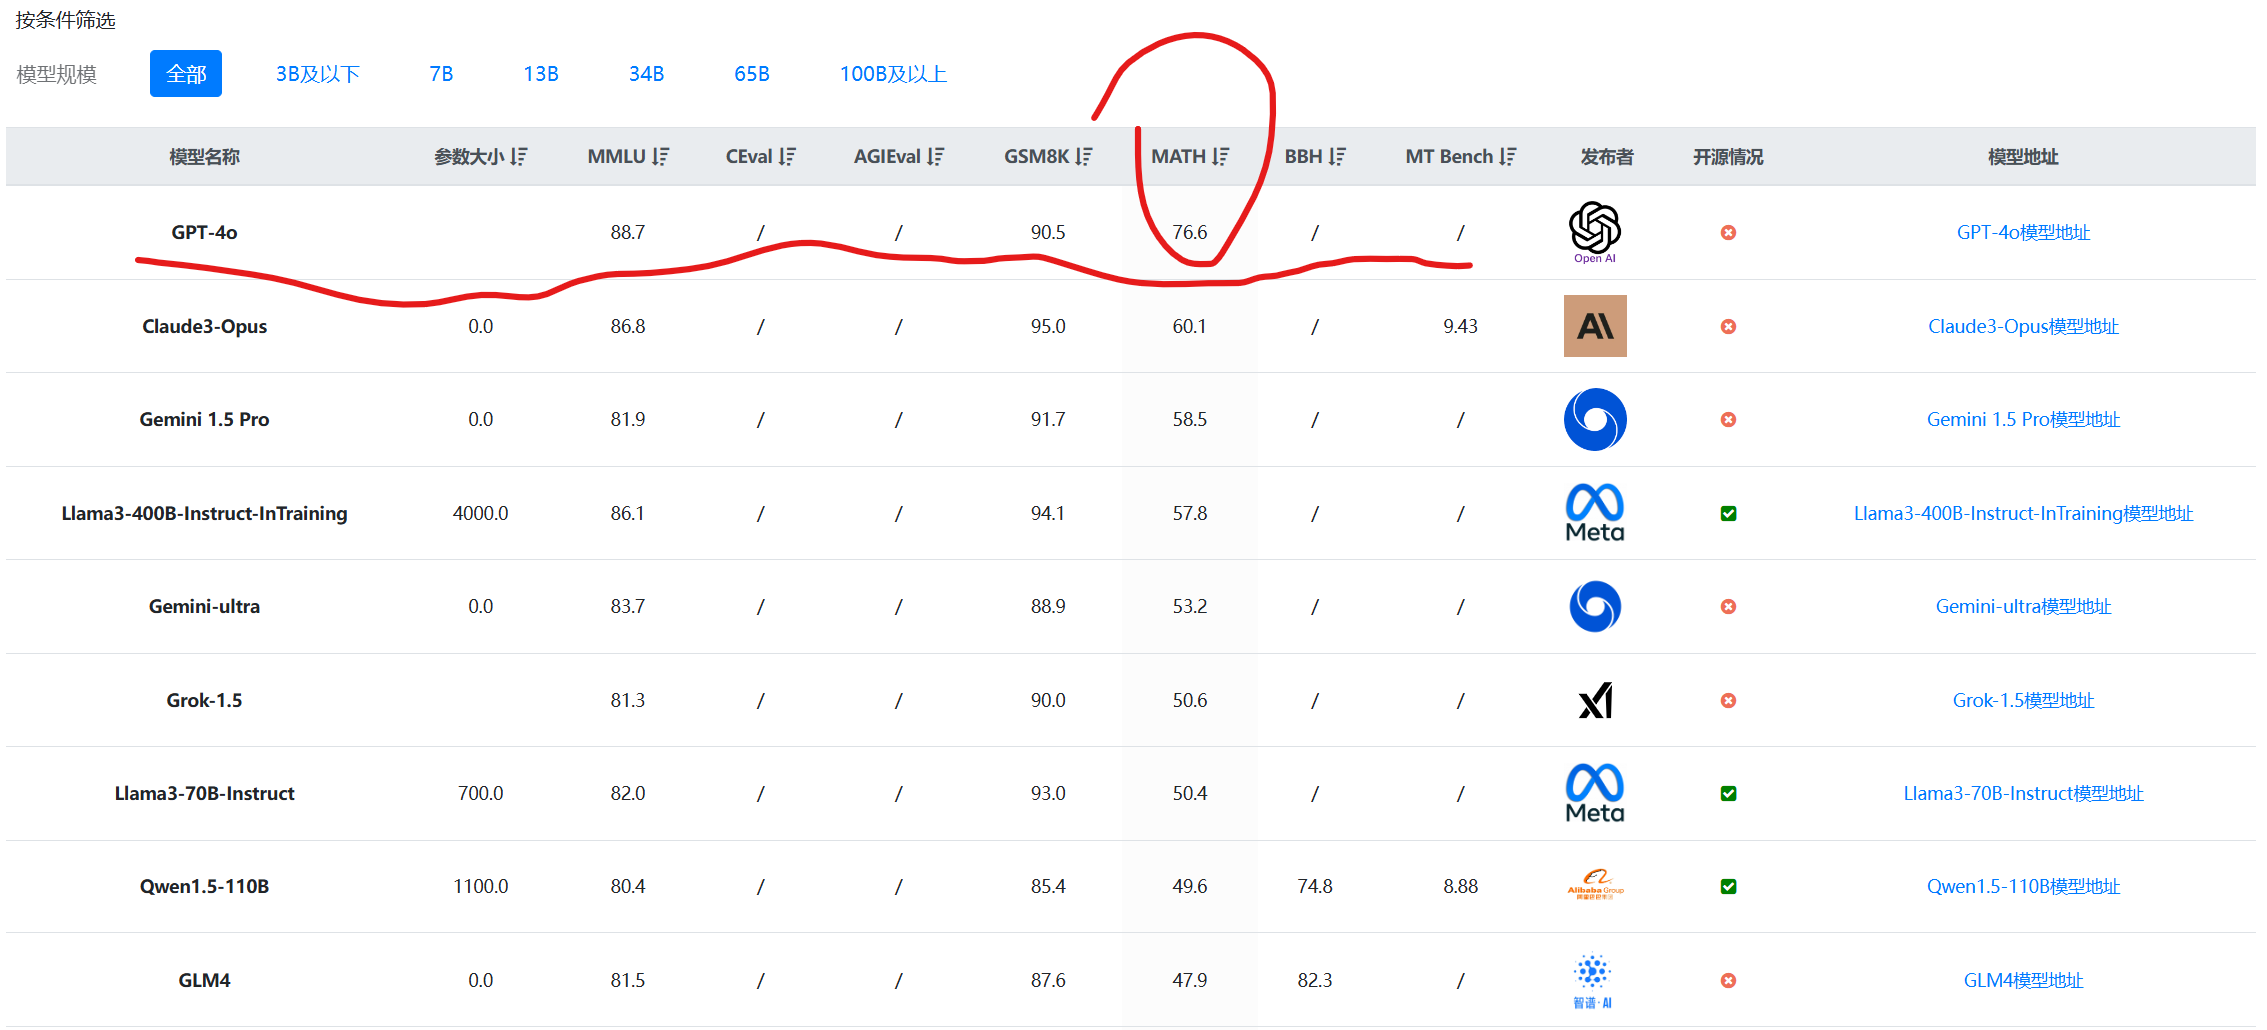The image size is (2267, 1030).
Task: Click the 模型名称 column header
Action: [x=204, y=157]
